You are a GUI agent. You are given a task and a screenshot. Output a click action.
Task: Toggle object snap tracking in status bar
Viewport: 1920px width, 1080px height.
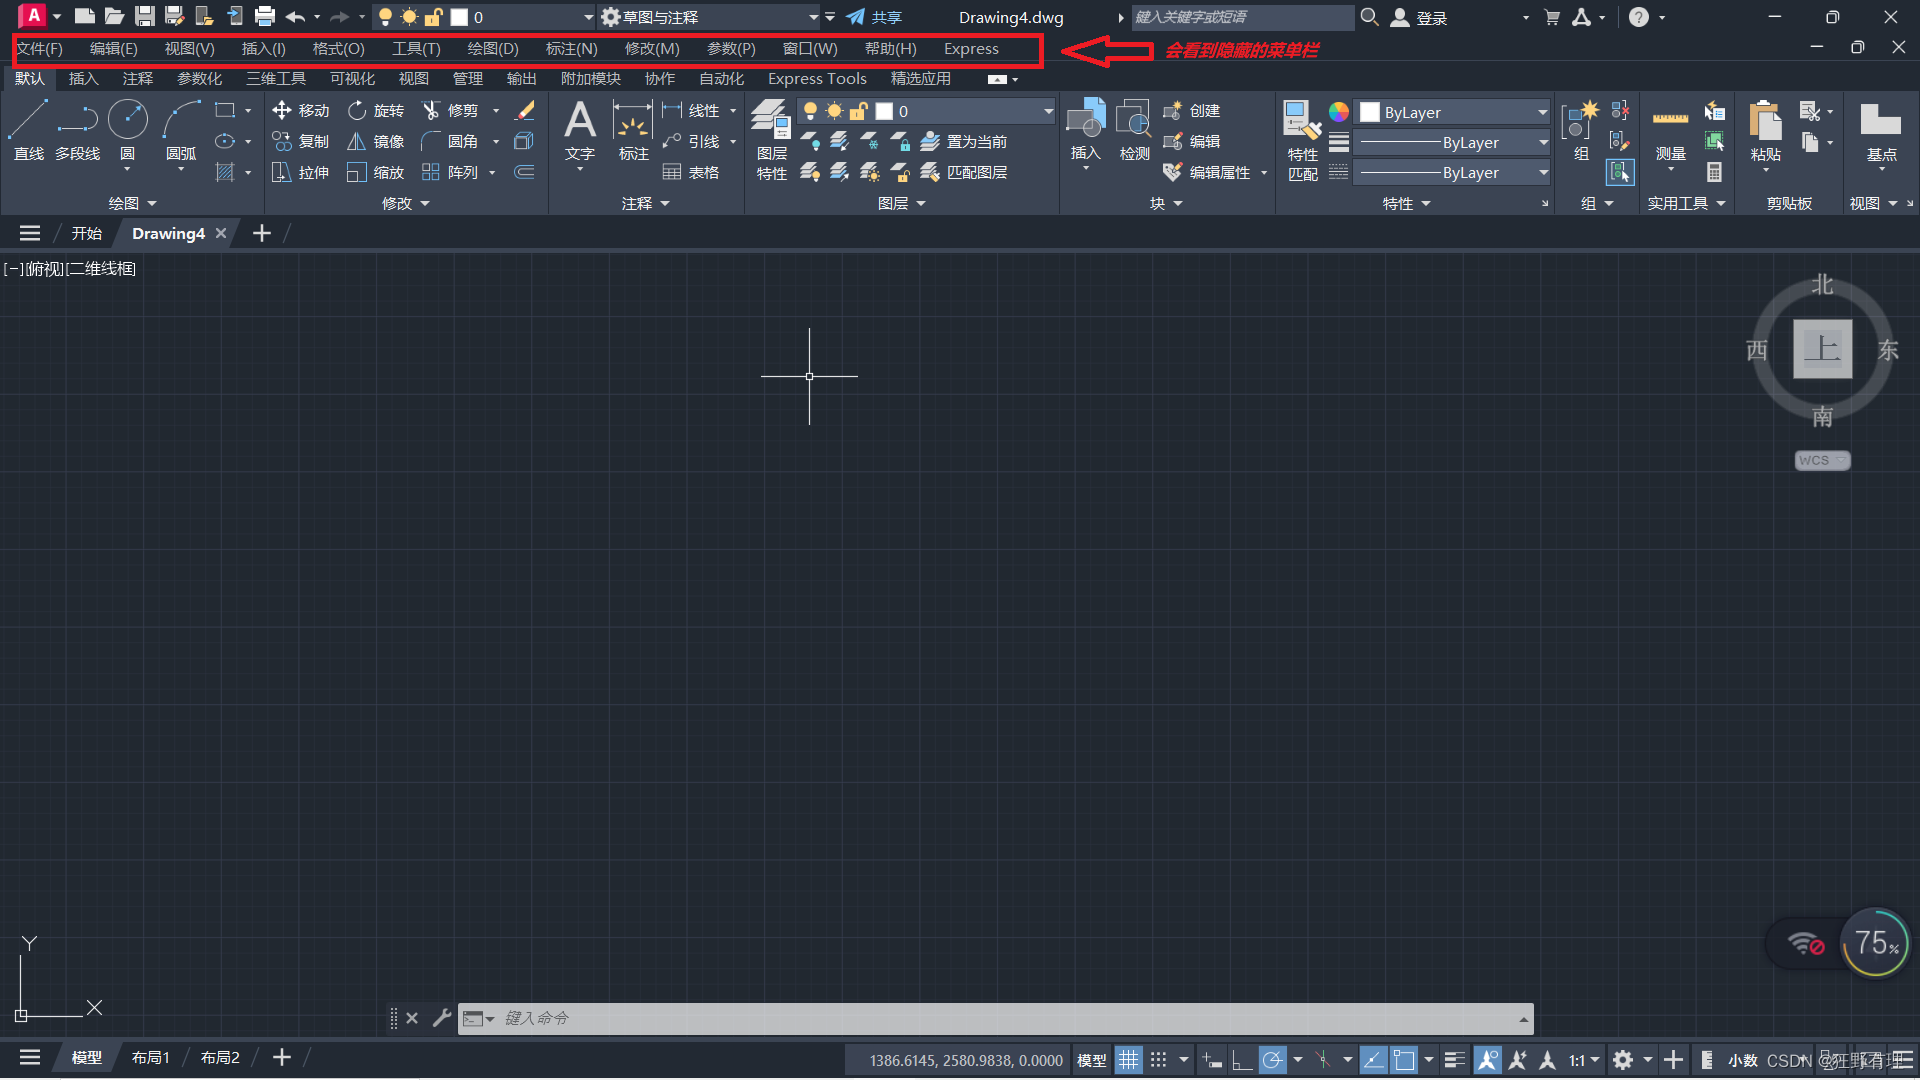1373,1059
